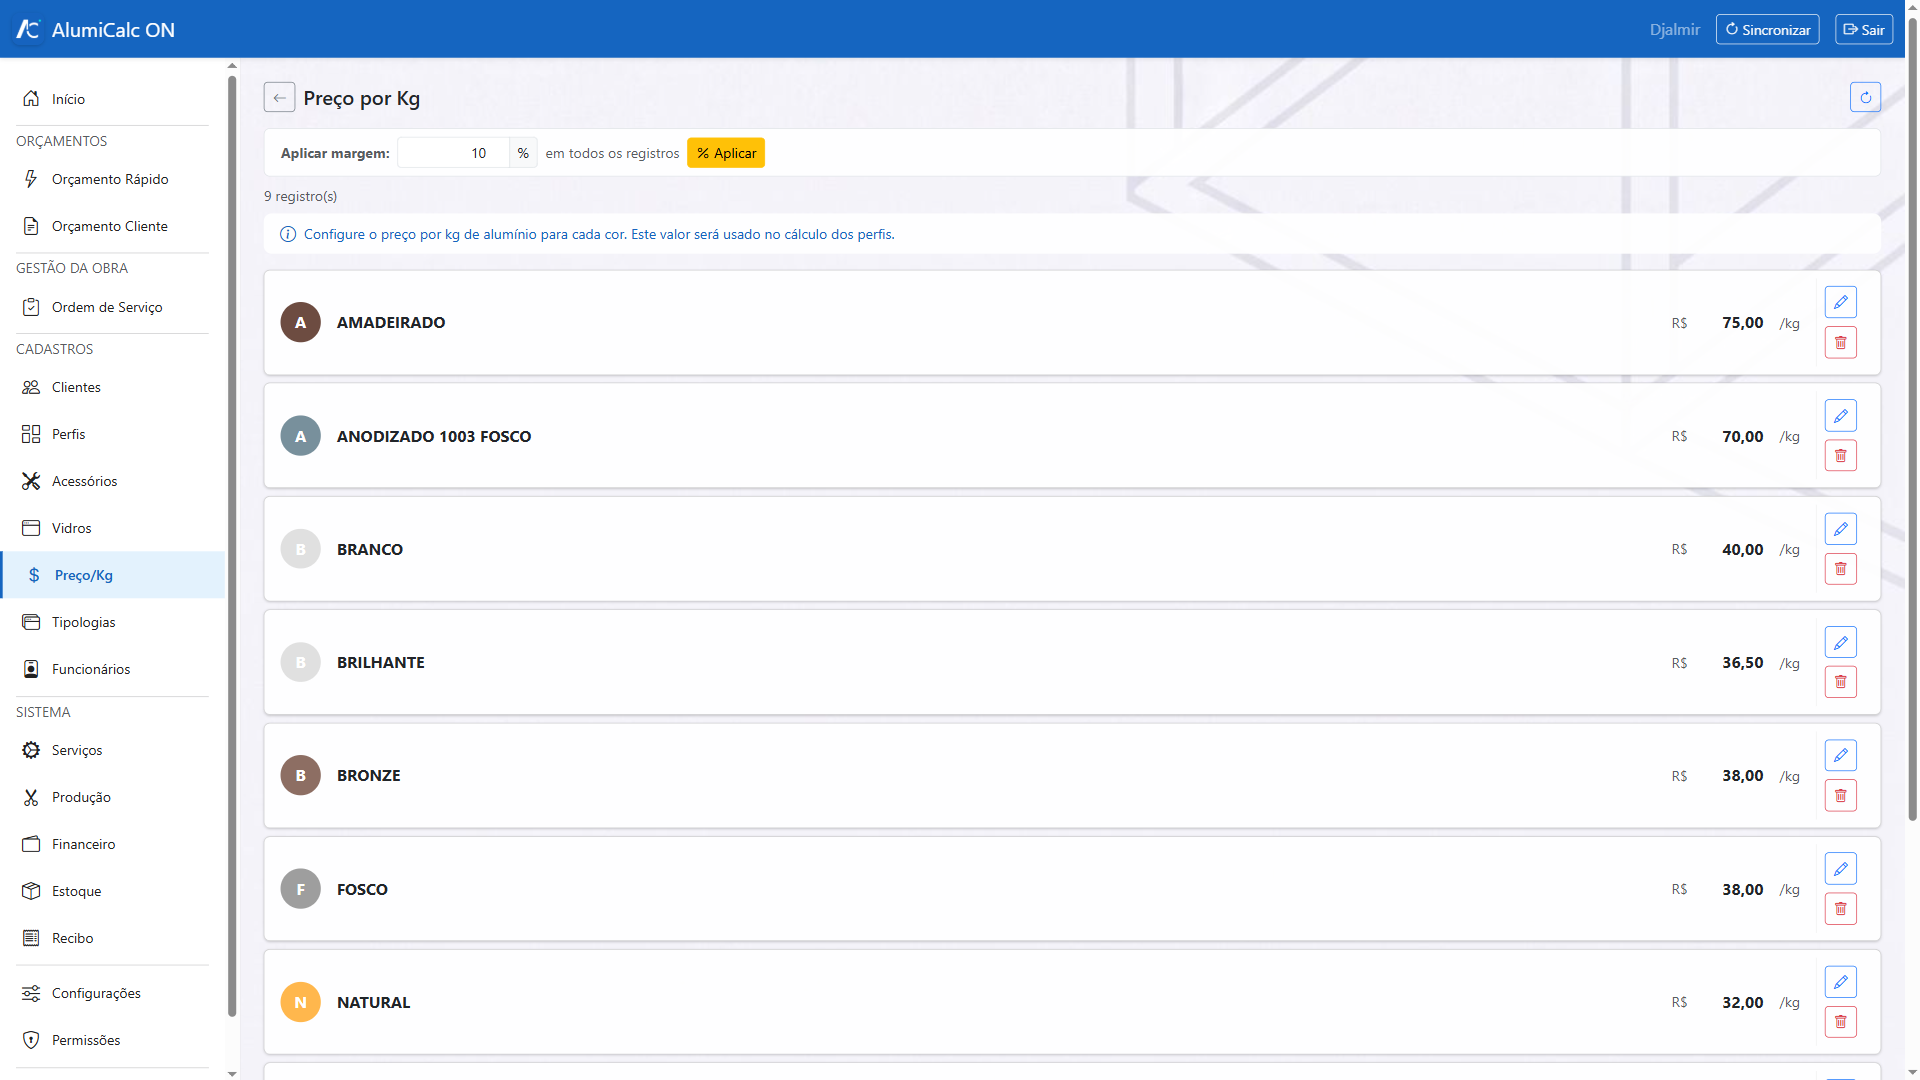1920x1080 pixels.
Task: Edit the AMADEIRADO price with pencil icon
Action: 1840,302
